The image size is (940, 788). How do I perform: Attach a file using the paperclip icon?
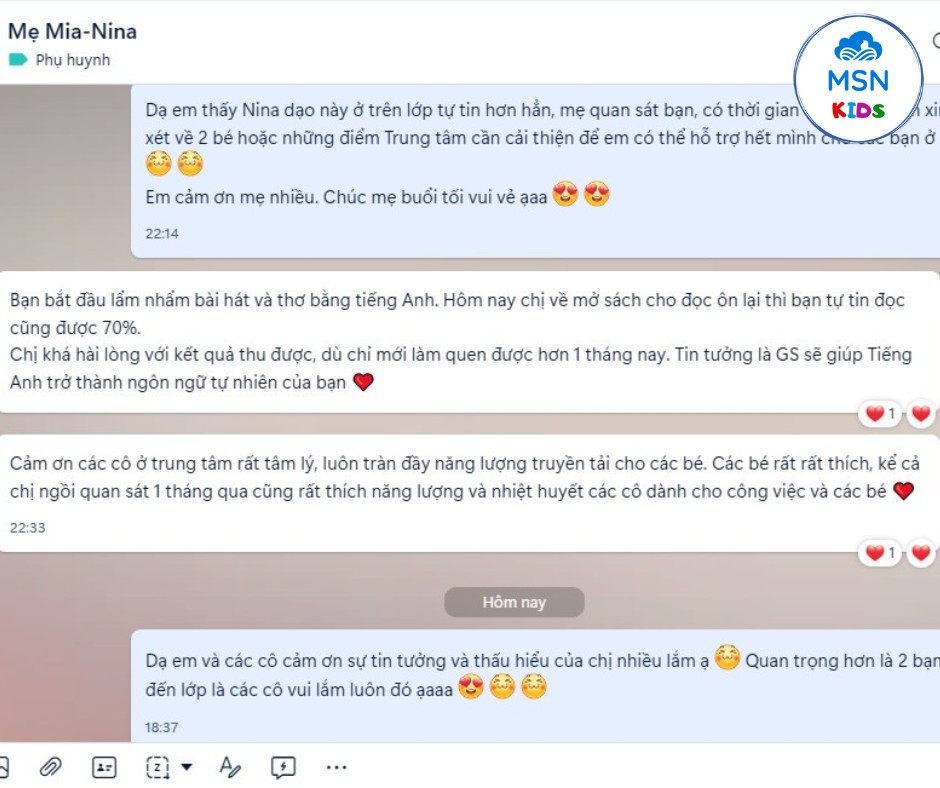coord(50,767)
